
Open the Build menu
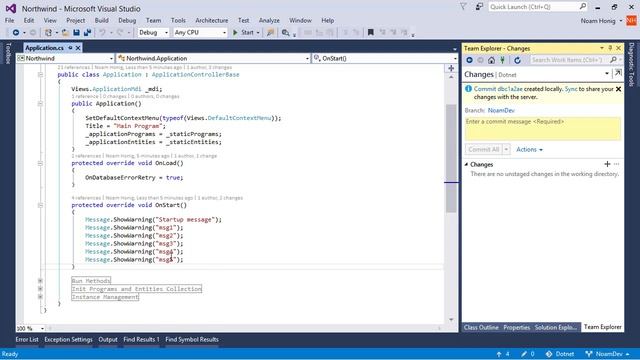pyautogui.click(x=102, y=20)
